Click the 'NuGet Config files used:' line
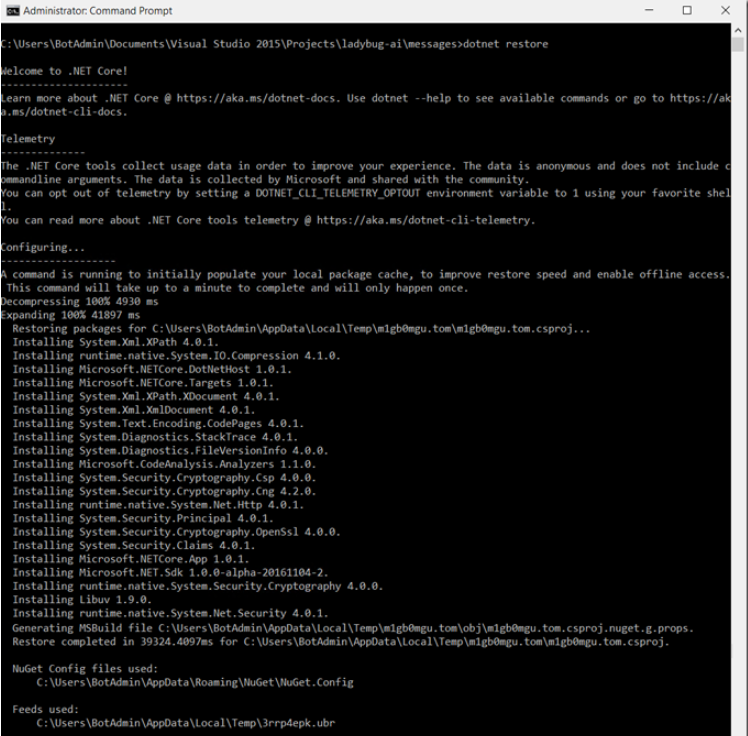The width and height of the screenshot is (748, 736). [85, 669]
